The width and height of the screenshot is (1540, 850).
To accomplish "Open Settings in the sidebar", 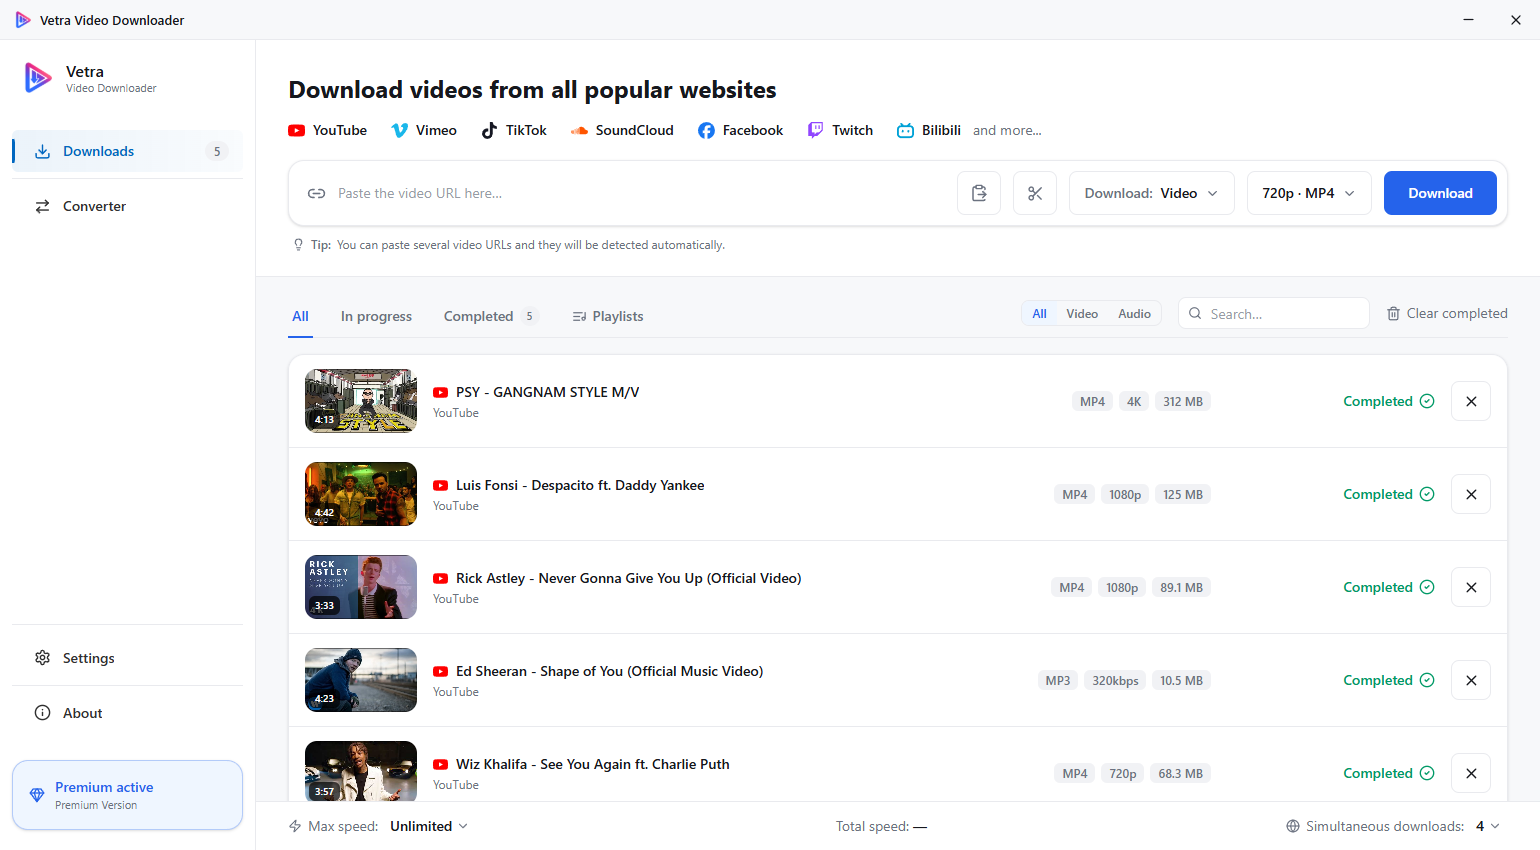I will [127, 658].
